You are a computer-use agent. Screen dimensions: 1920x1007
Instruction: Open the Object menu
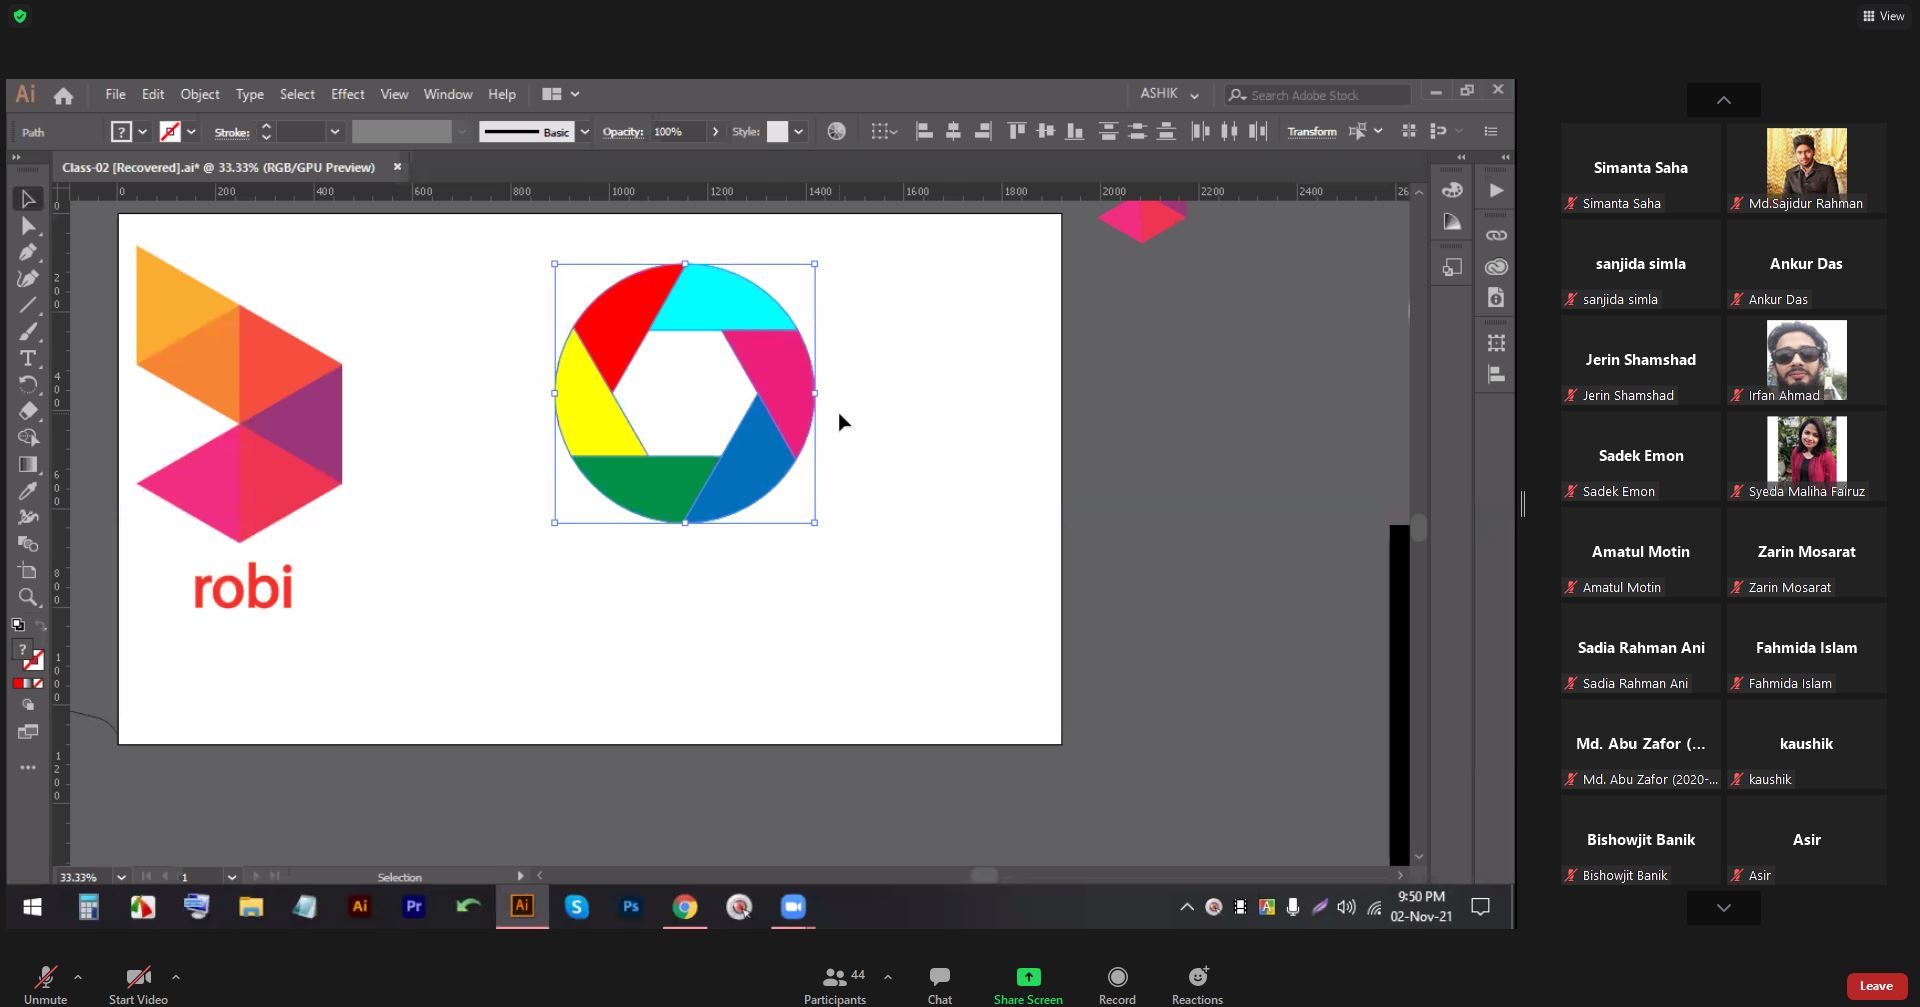coord(199,94)
